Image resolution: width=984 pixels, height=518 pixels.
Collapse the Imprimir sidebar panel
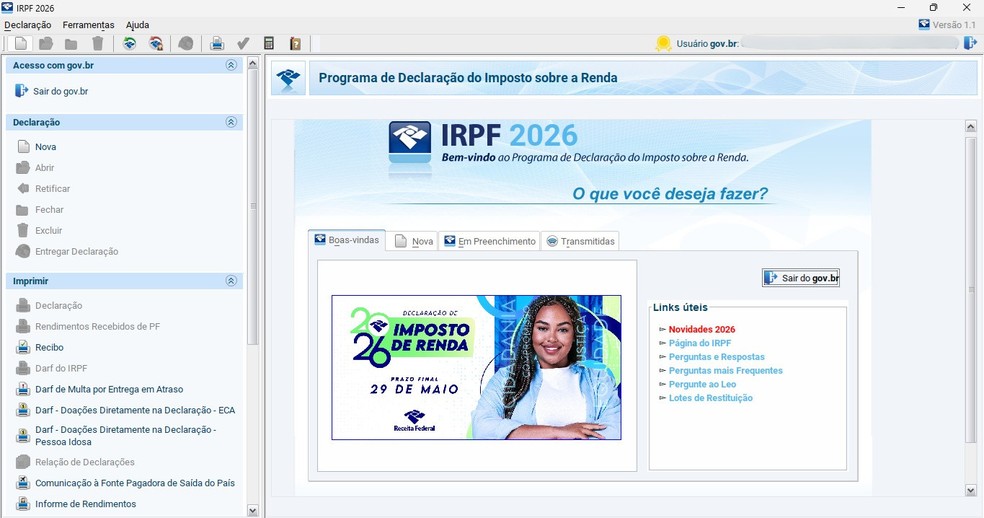[231, 281]
